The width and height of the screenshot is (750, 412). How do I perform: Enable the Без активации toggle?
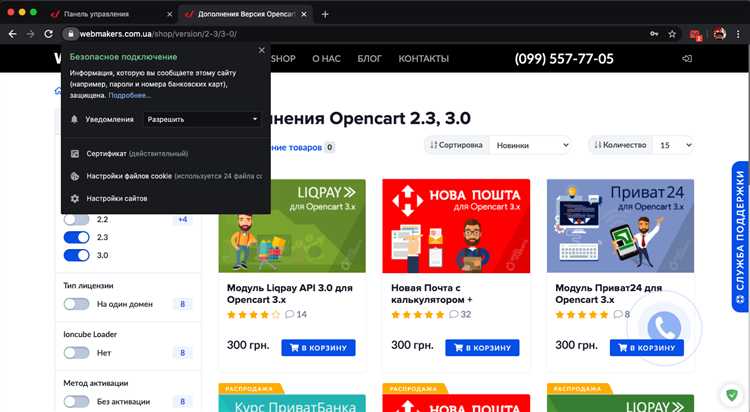pos(77,402)
